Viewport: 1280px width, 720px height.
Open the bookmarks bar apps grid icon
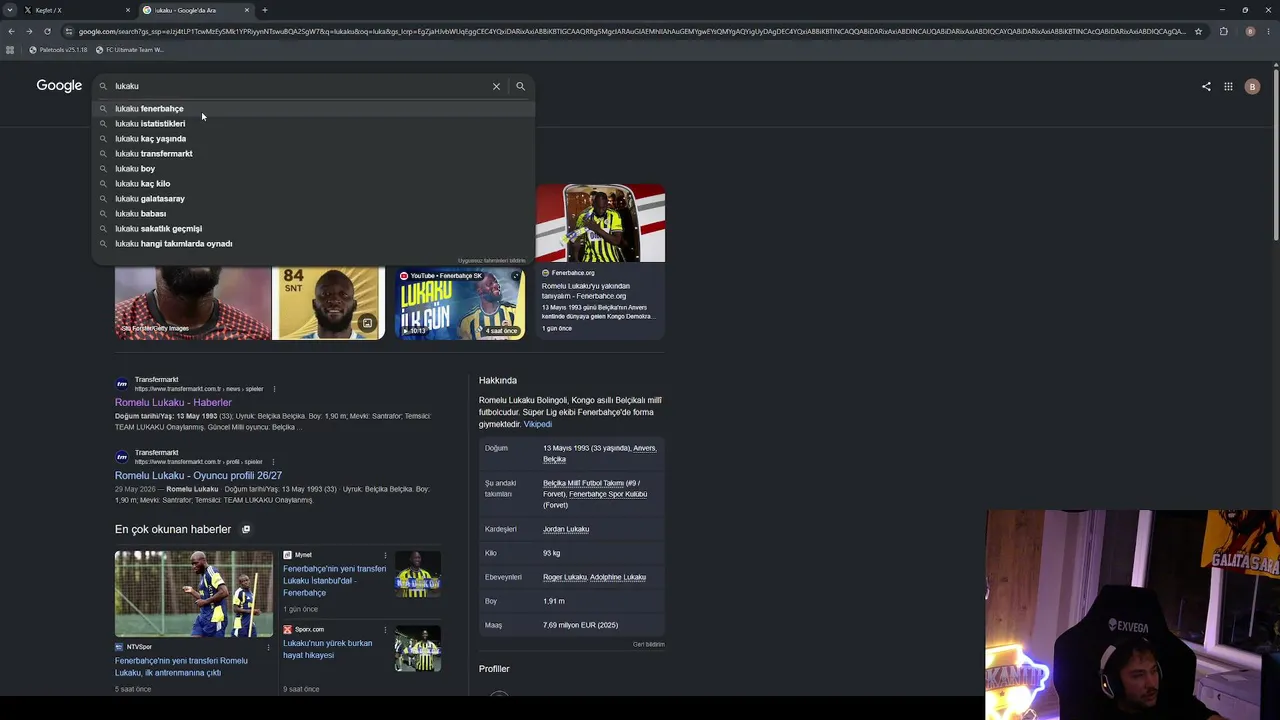10,50
